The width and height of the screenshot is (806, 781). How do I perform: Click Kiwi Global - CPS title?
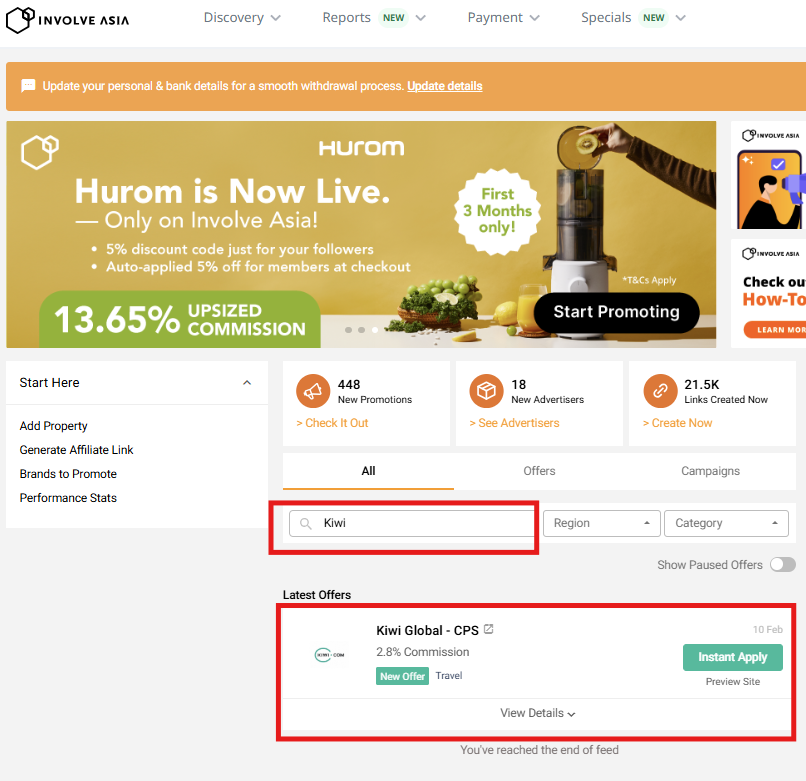[x=427, y=630]
